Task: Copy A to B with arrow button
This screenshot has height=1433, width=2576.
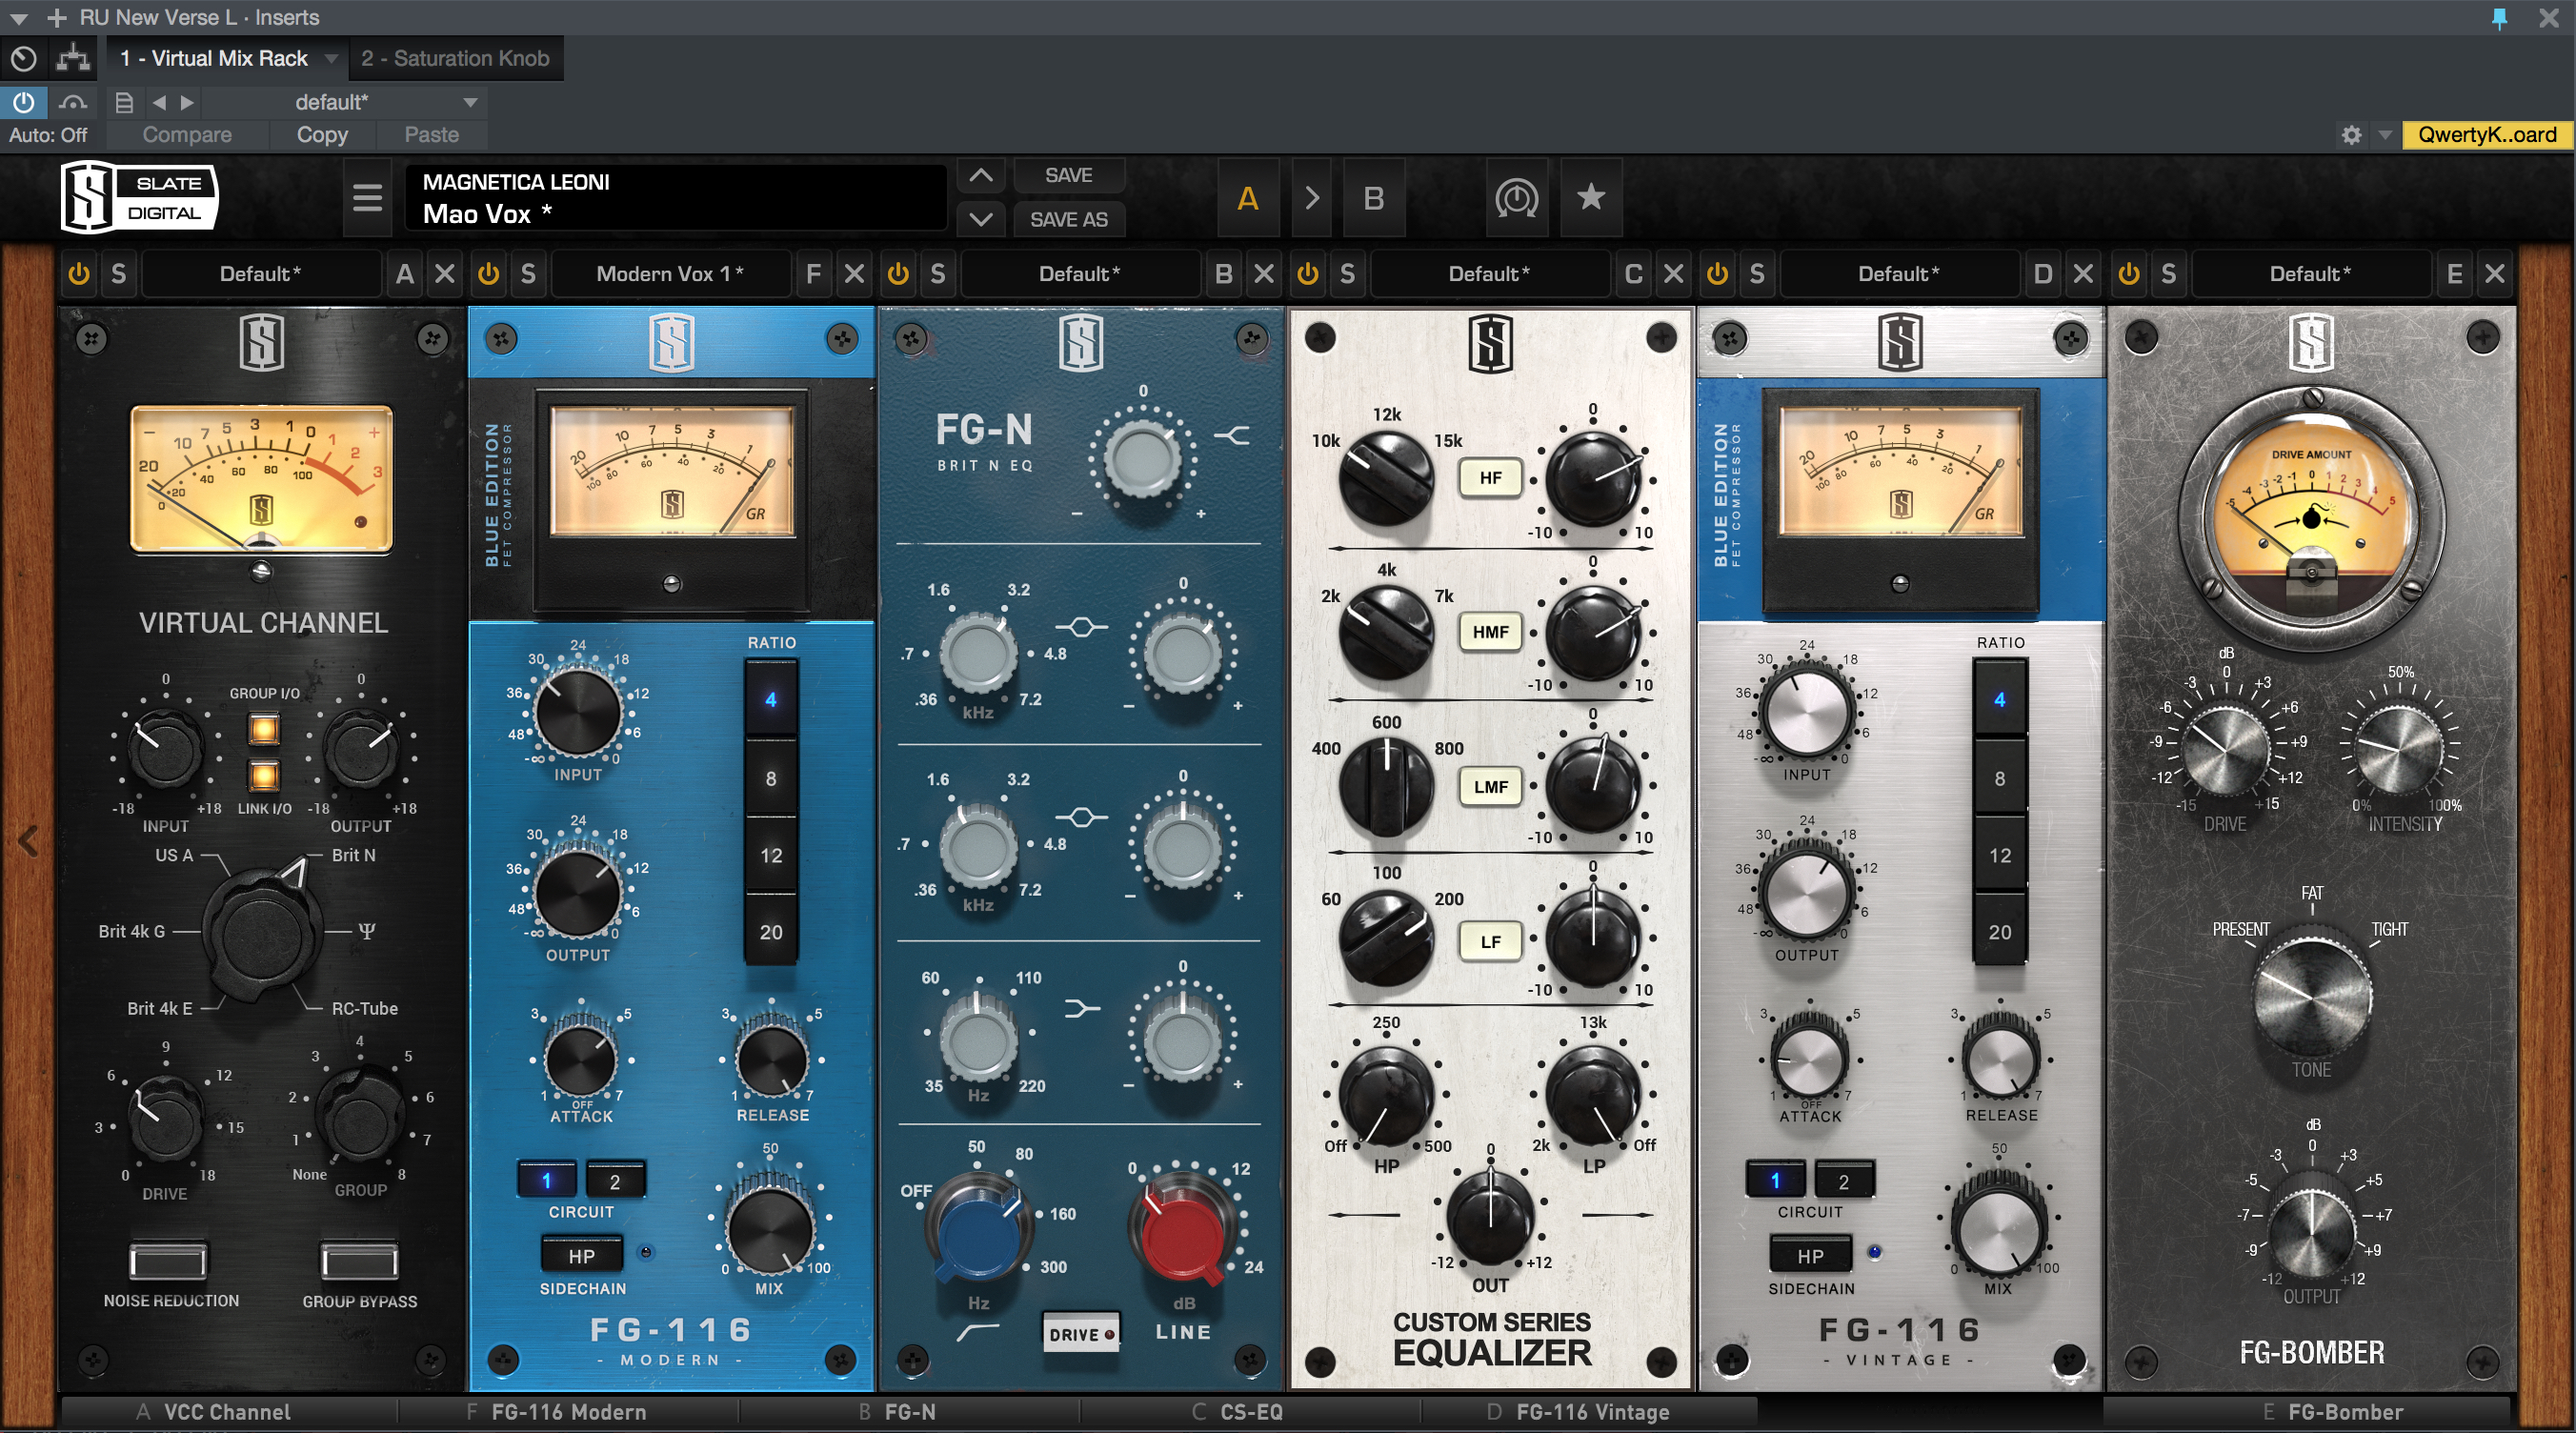Action: tap(1312, 198)
